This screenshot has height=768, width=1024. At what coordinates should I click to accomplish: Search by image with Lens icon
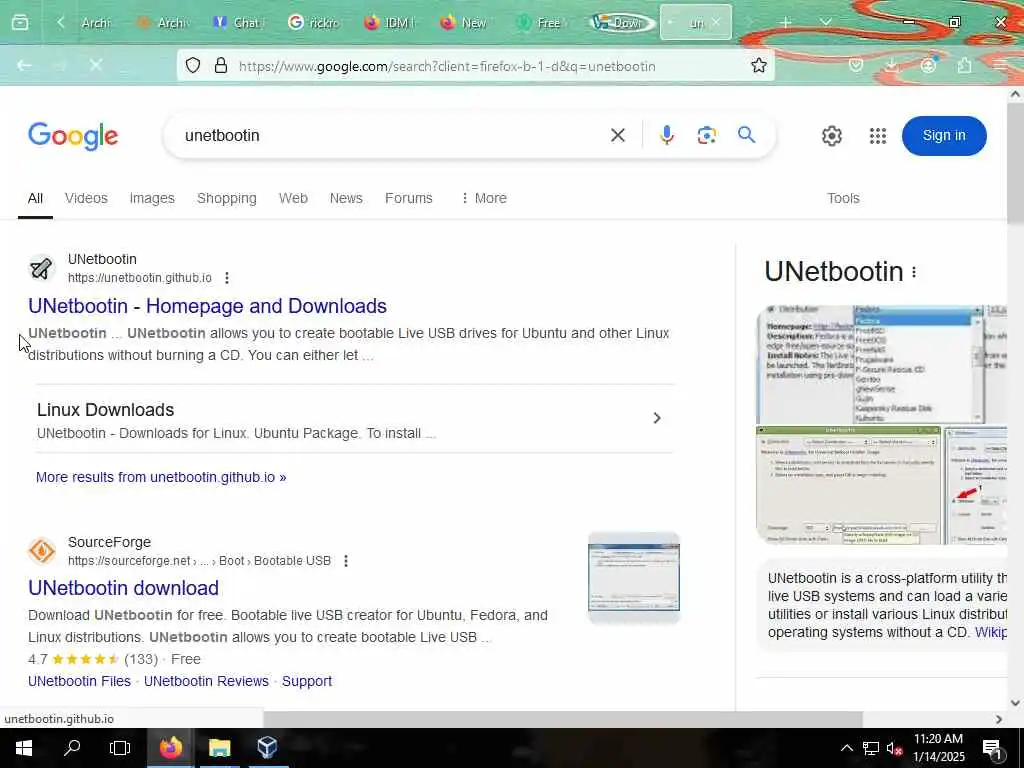(707, 135)
